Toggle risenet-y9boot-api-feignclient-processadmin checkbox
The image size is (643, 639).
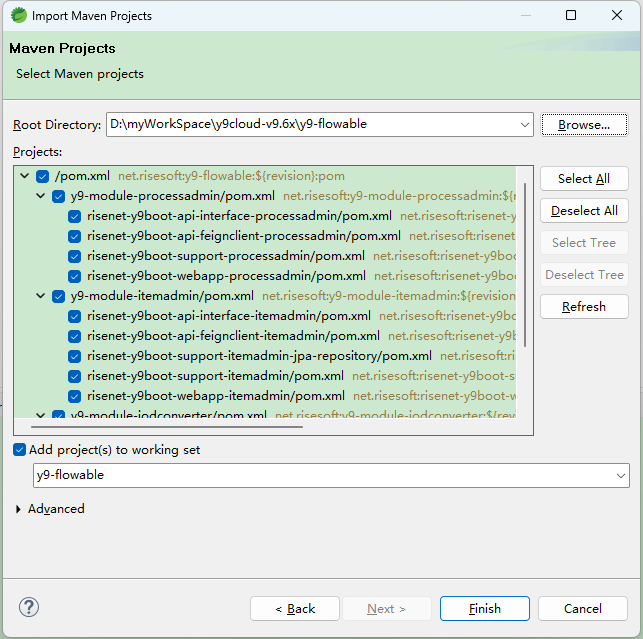75,236
